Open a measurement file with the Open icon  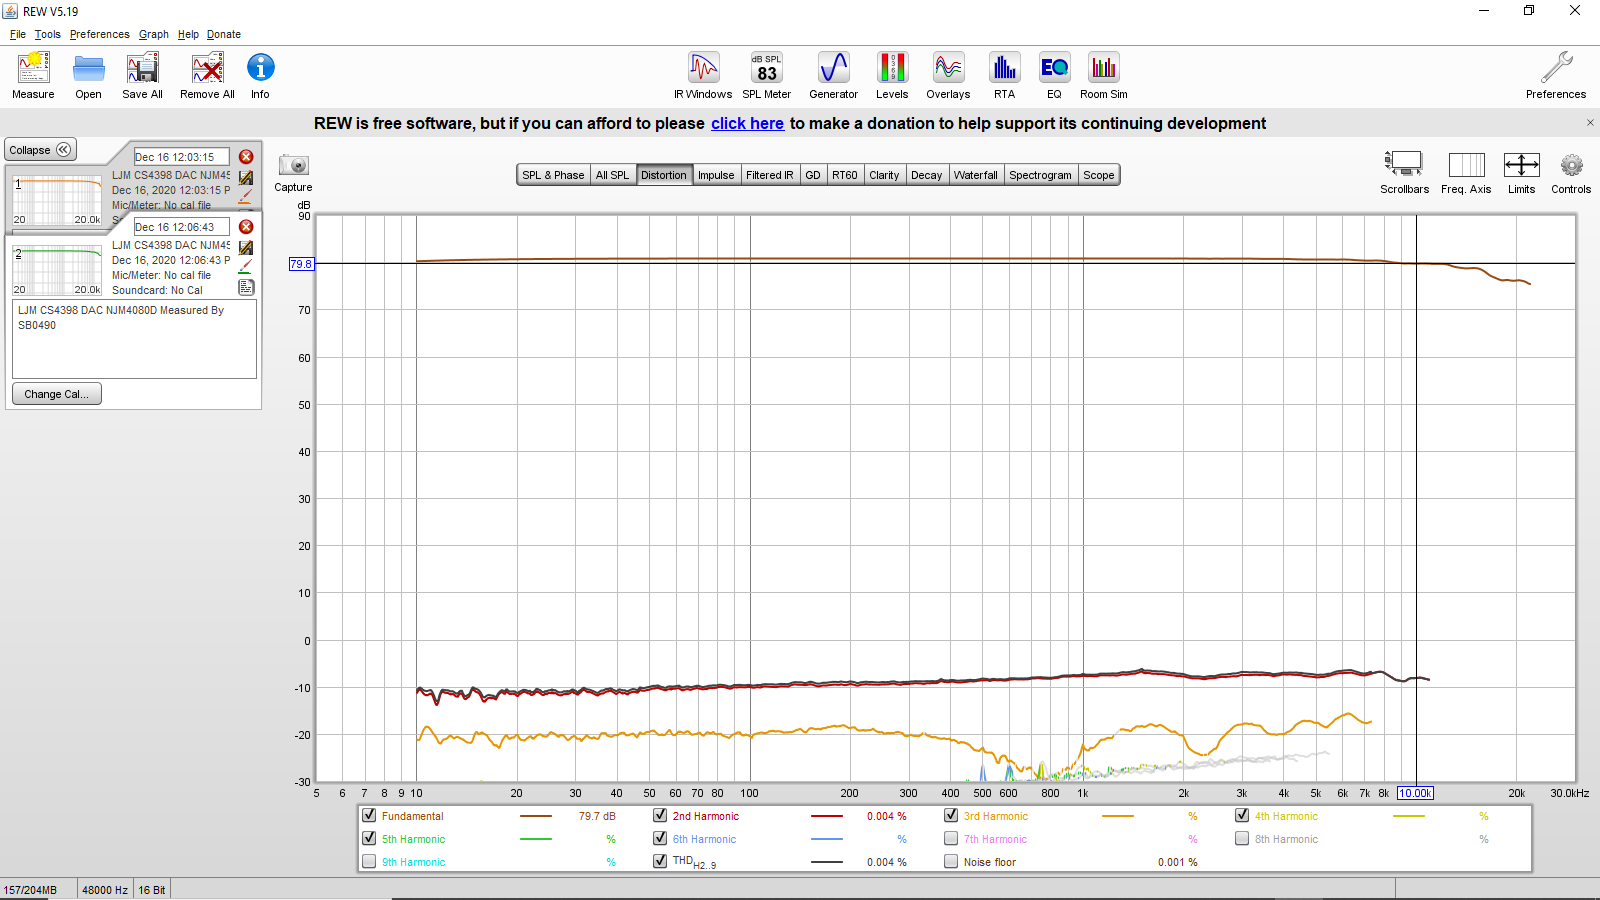tap(88, 76)
